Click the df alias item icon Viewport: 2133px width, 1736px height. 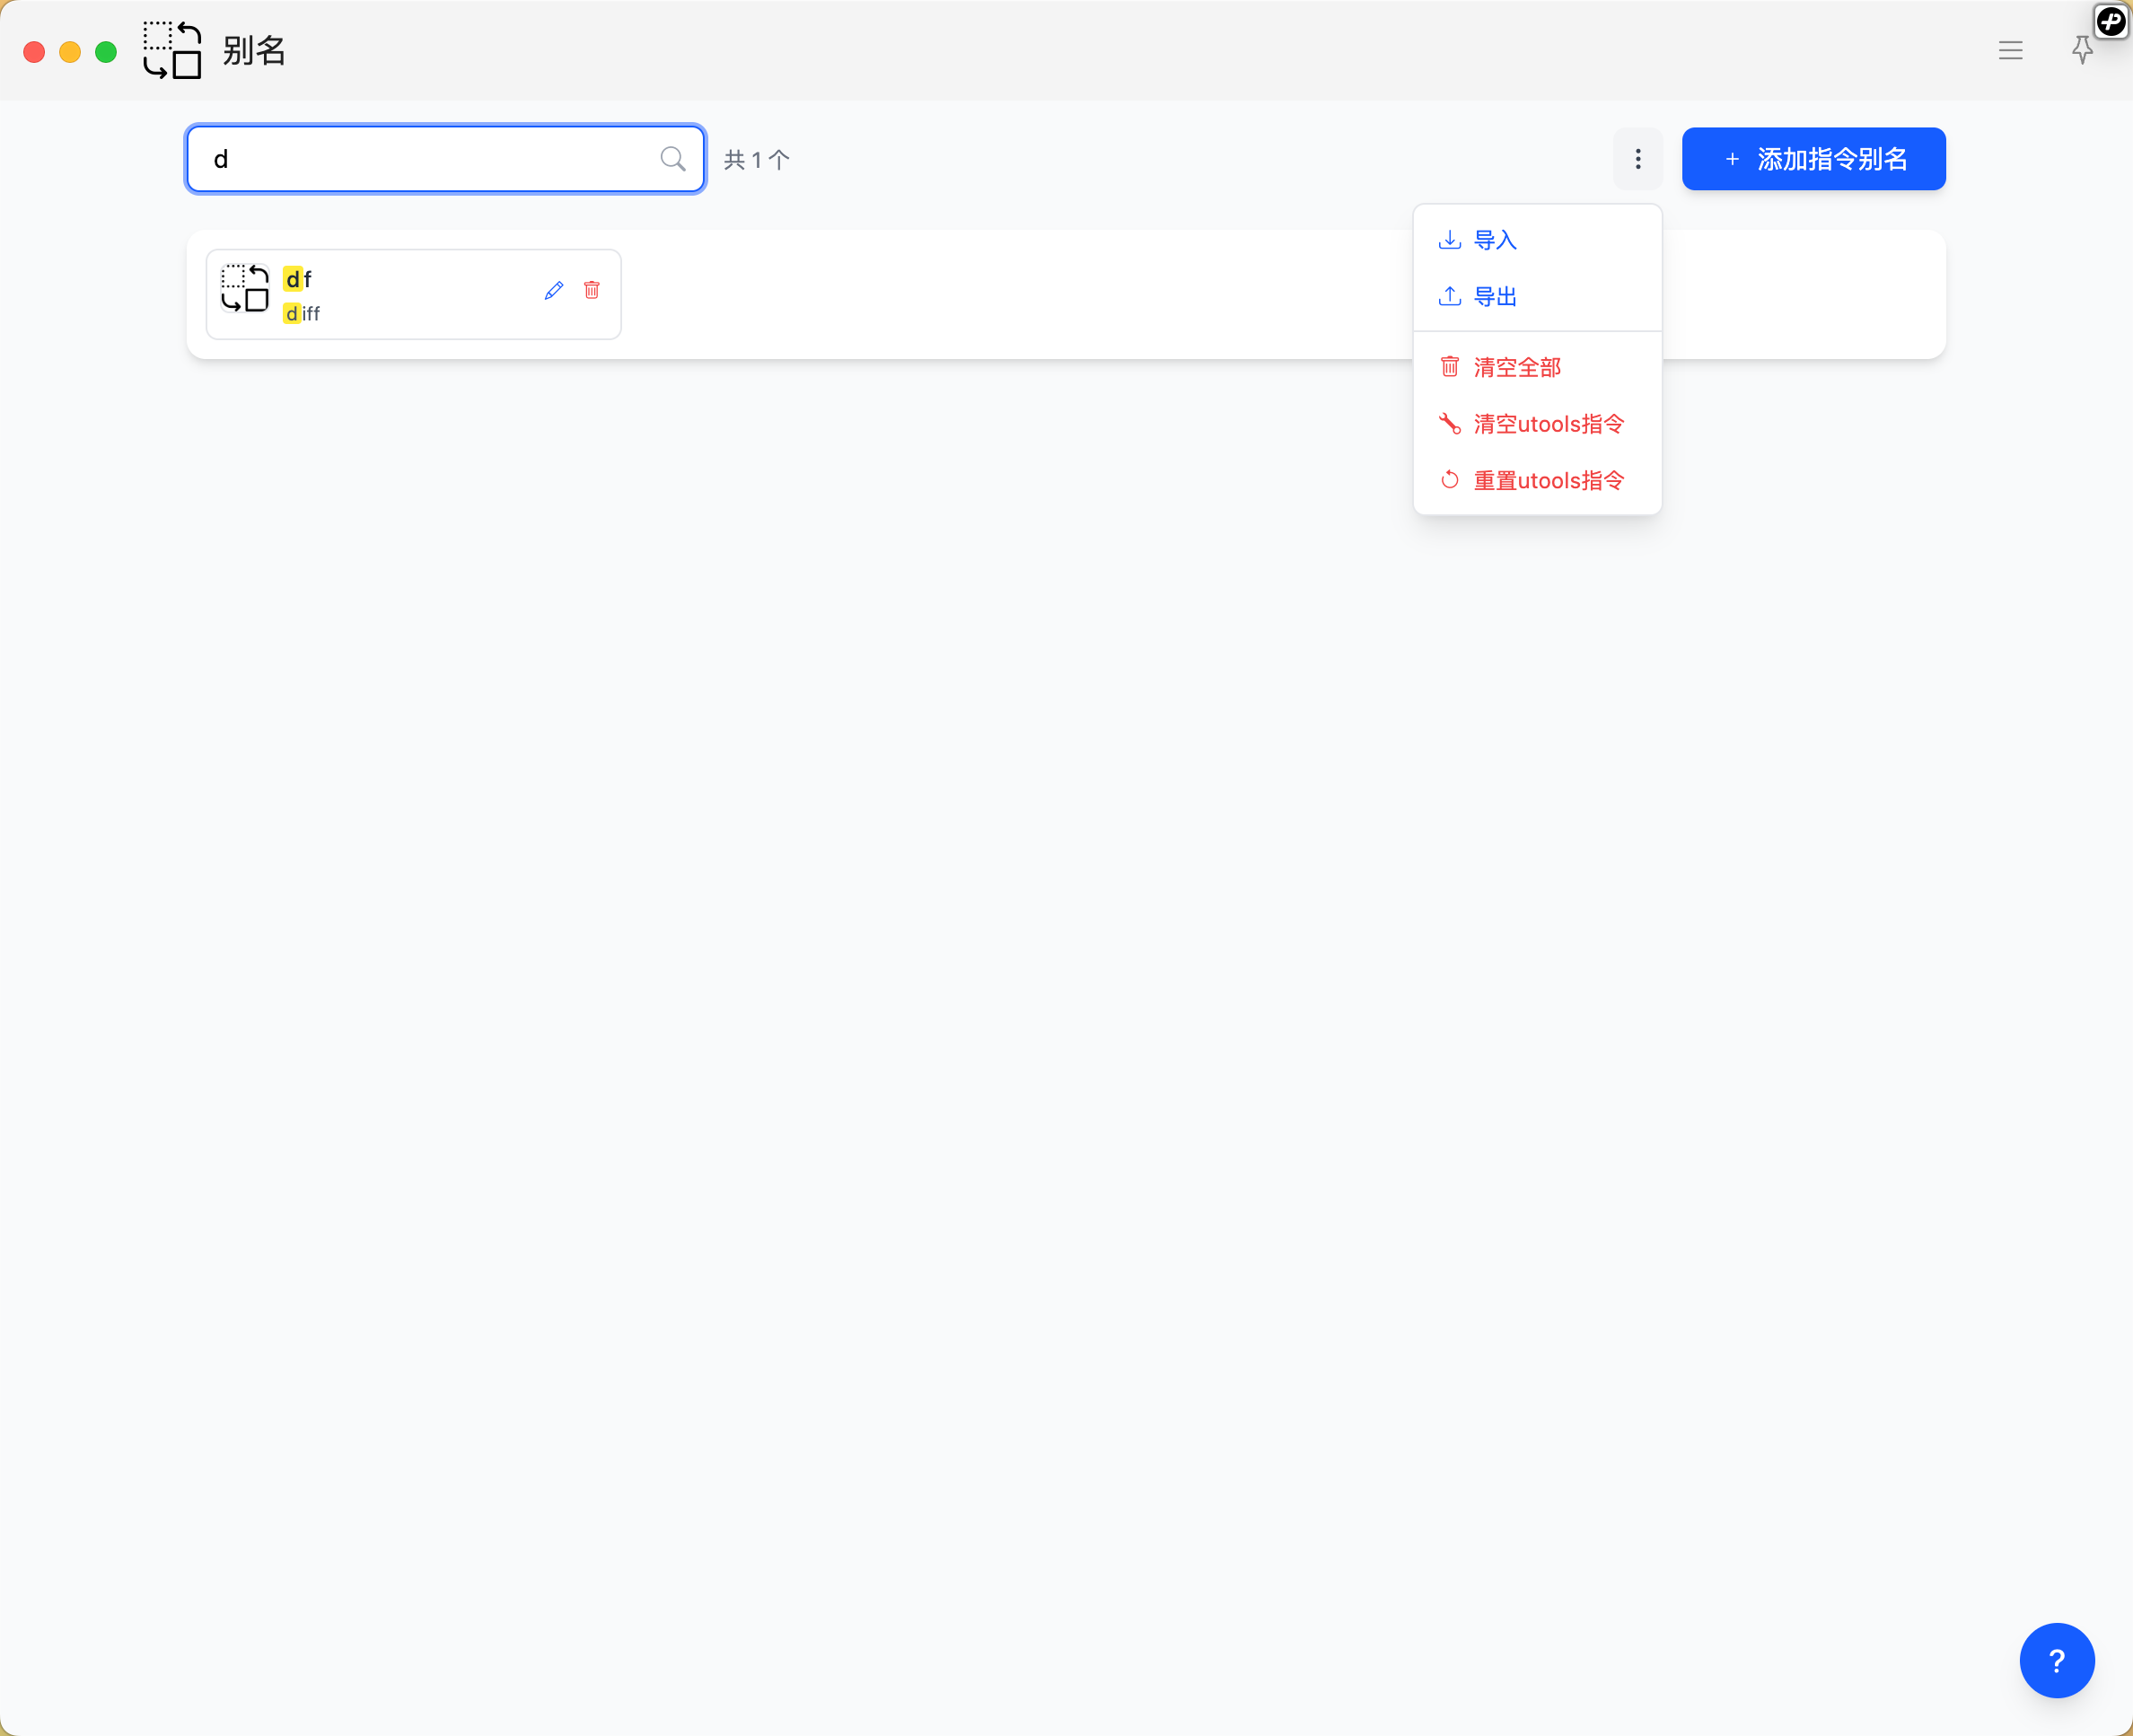[x=245, y=289]
